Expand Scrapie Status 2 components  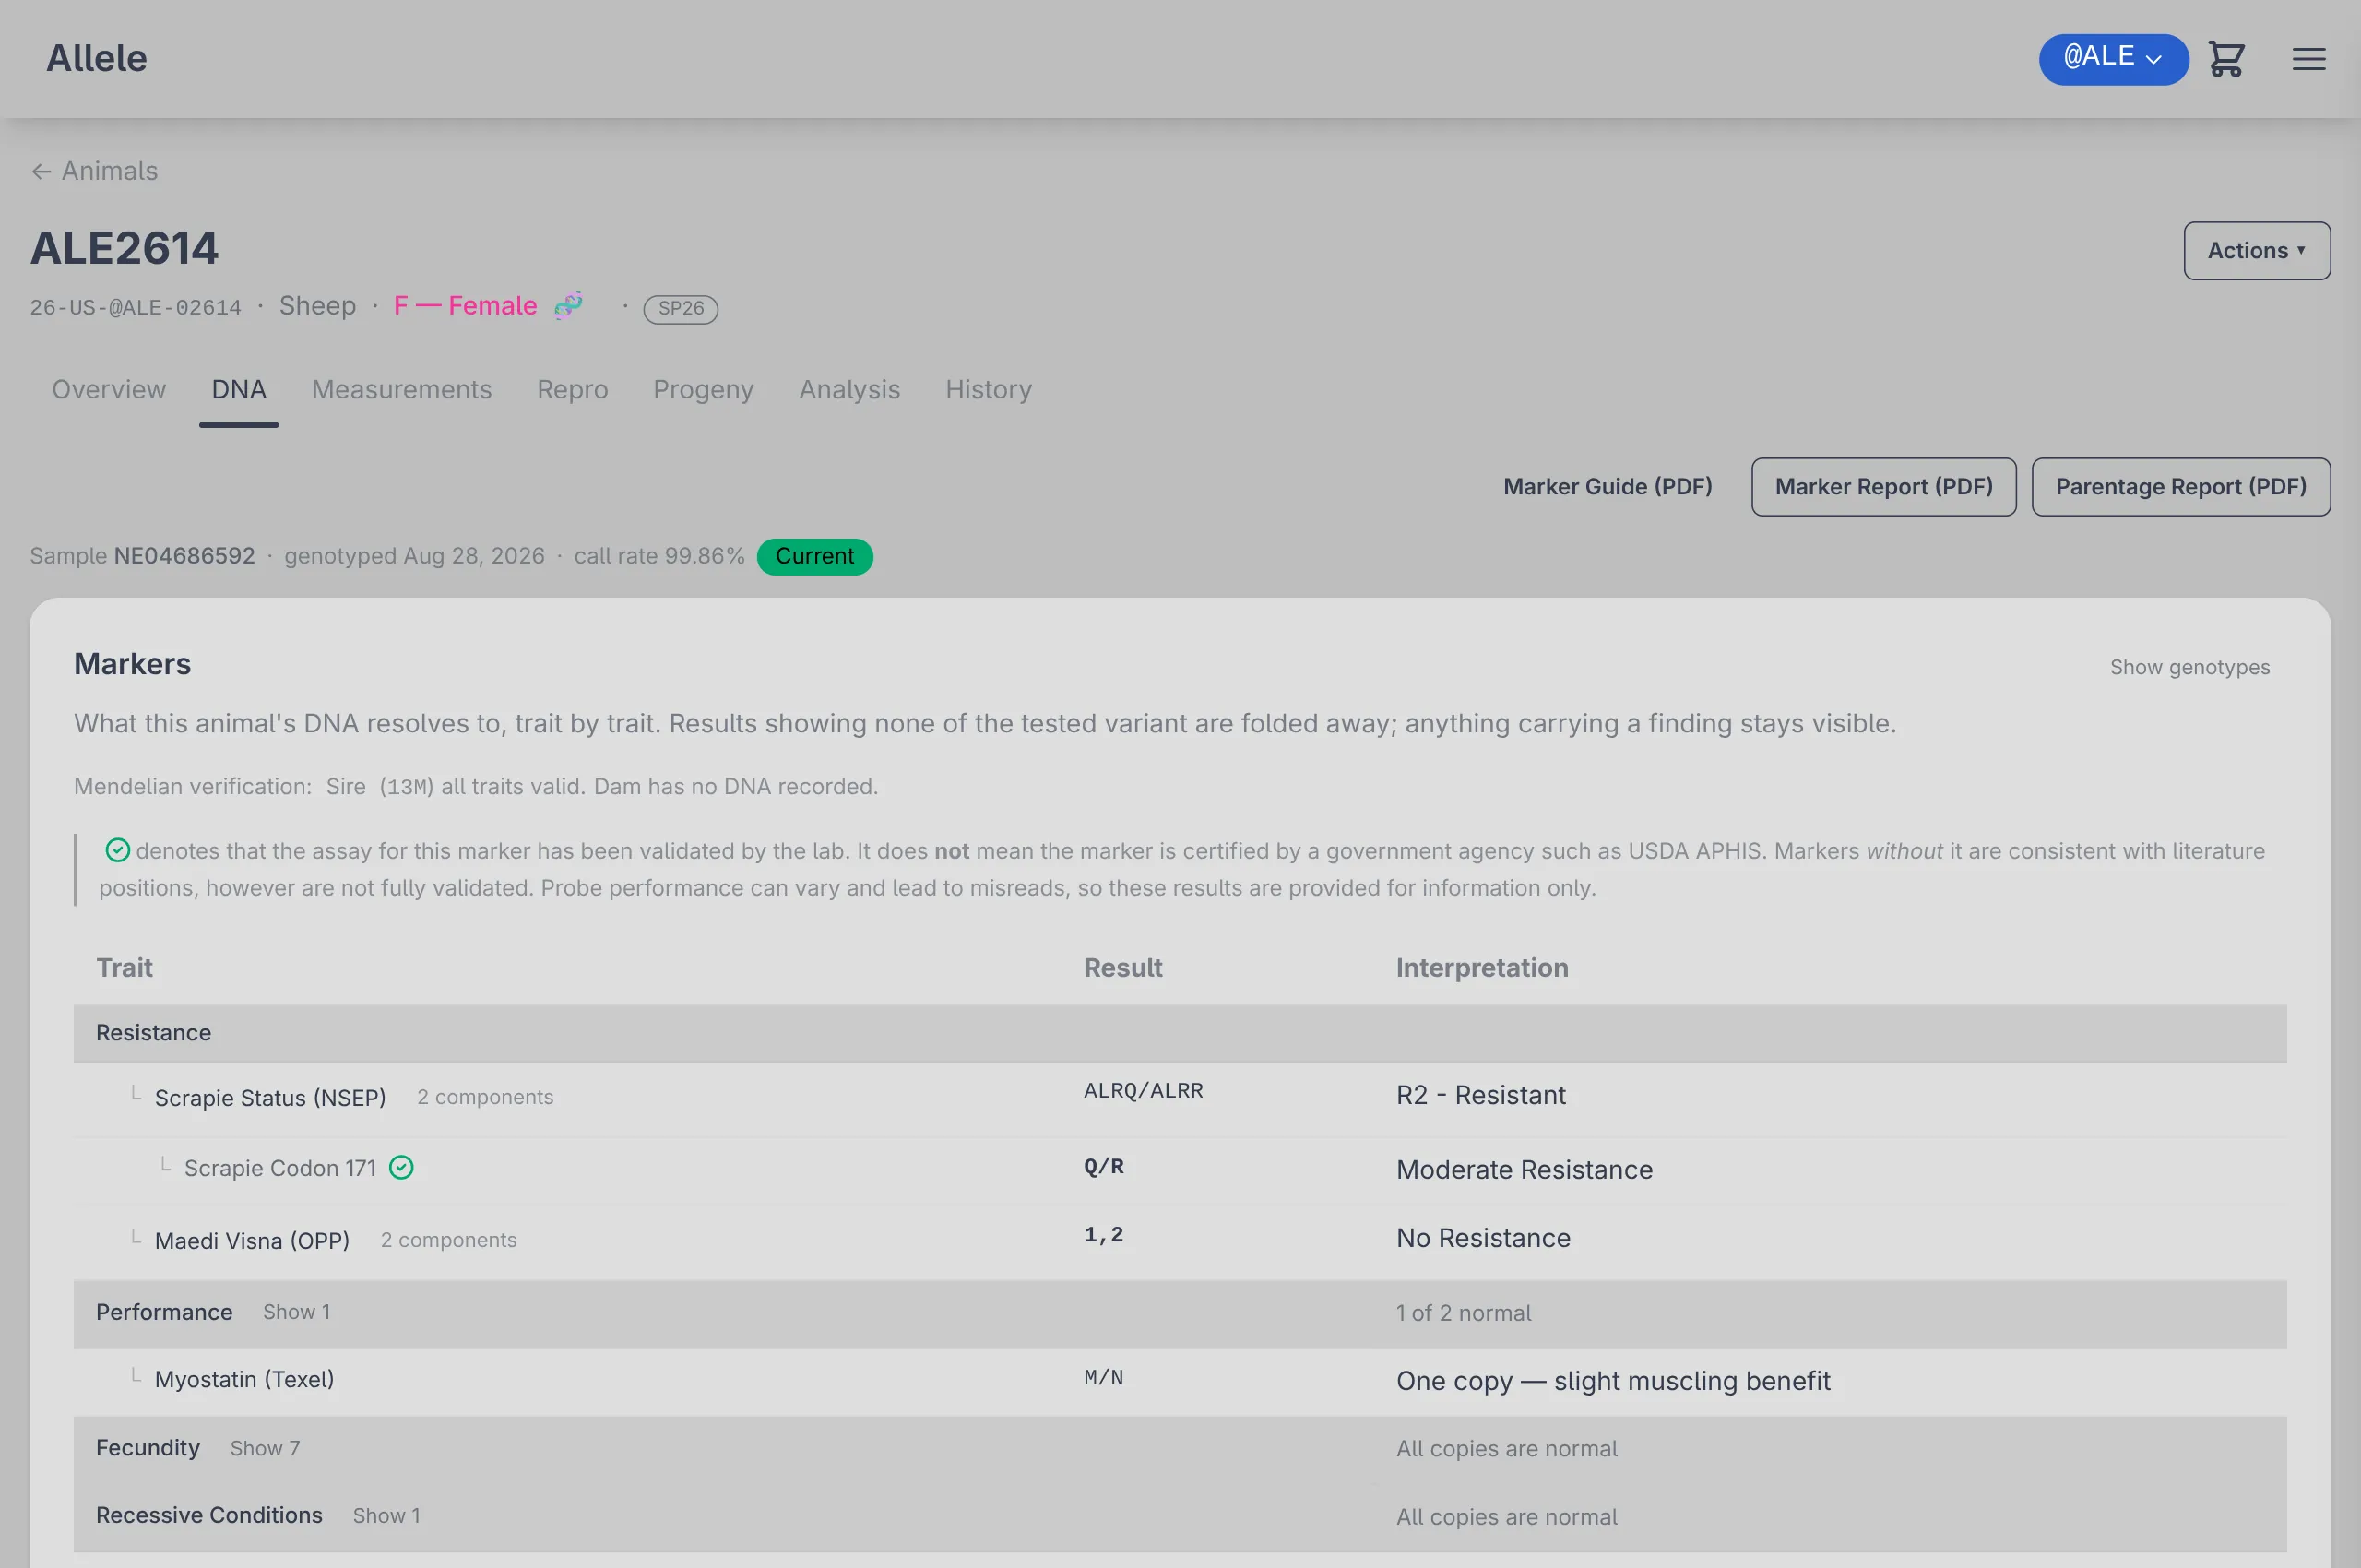[x=485, y=1097]
